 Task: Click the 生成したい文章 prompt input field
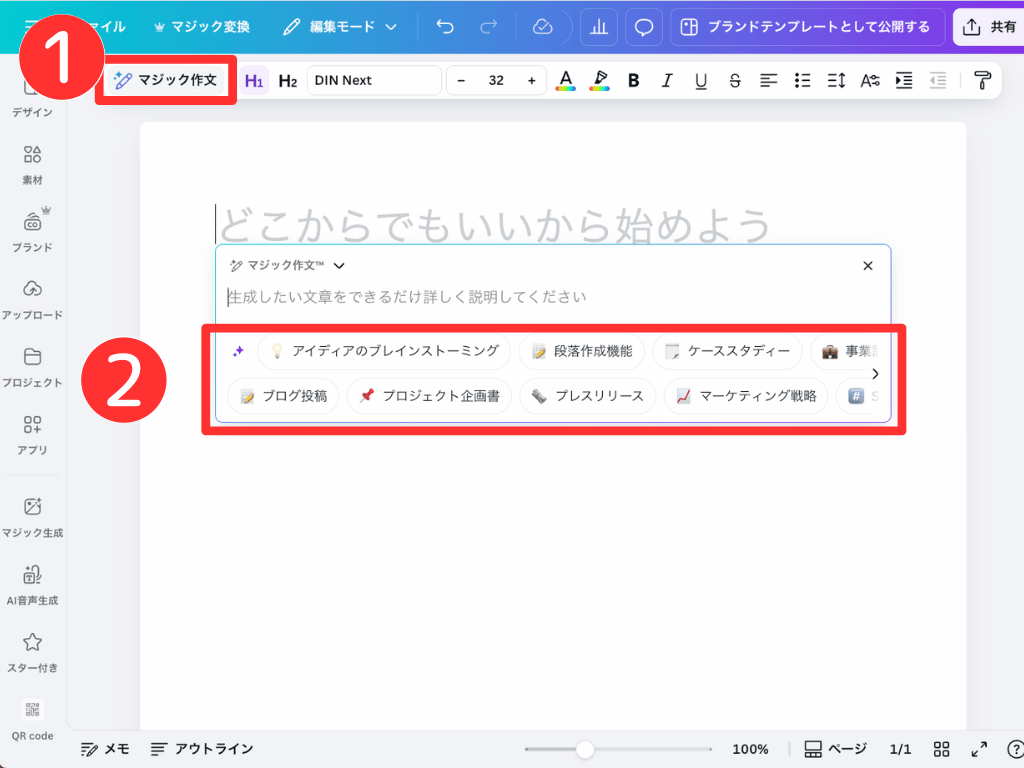pyautogui.click(x=552, y=297)
